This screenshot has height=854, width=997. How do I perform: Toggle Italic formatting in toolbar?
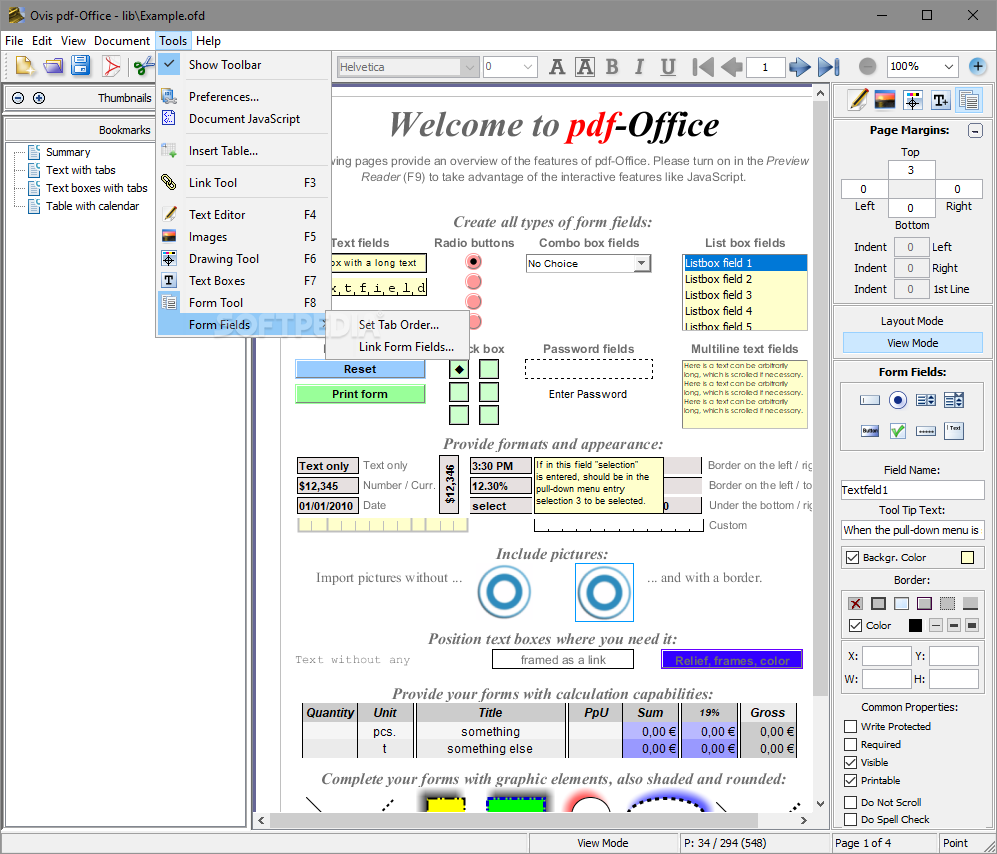click(640, 67)
